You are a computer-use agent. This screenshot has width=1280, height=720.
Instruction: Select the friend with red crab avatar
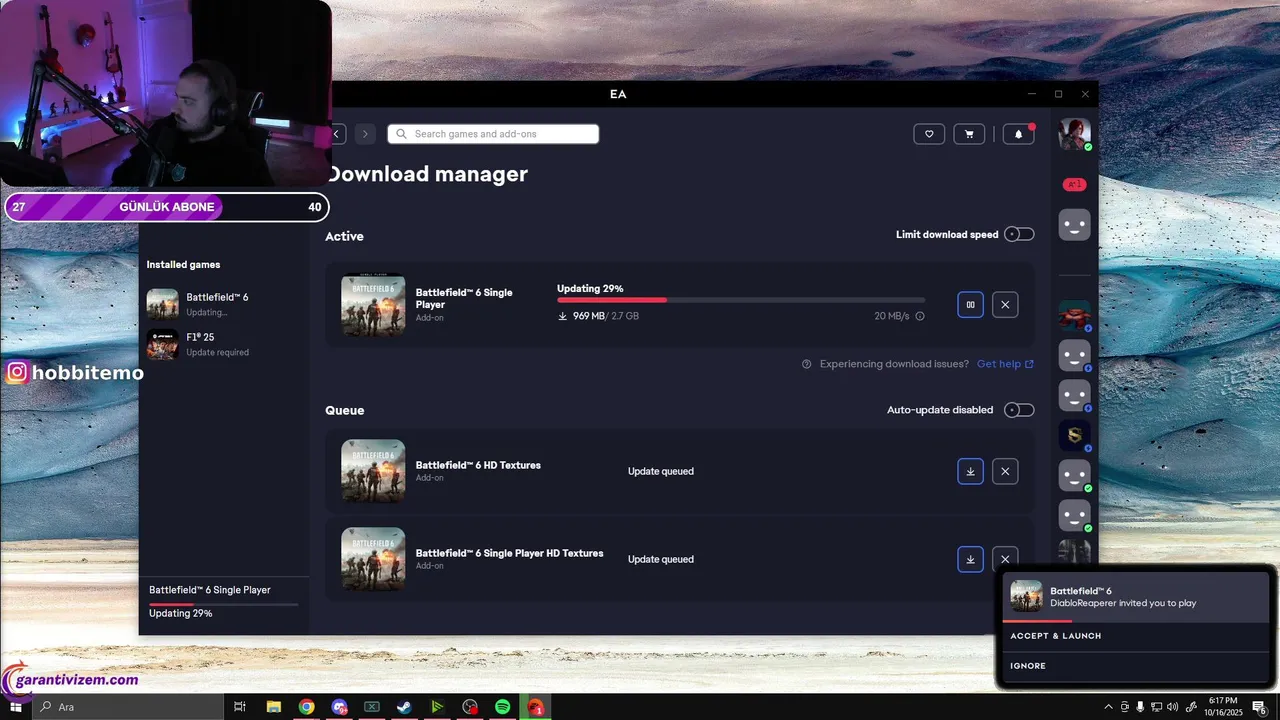coord(1074,315)
